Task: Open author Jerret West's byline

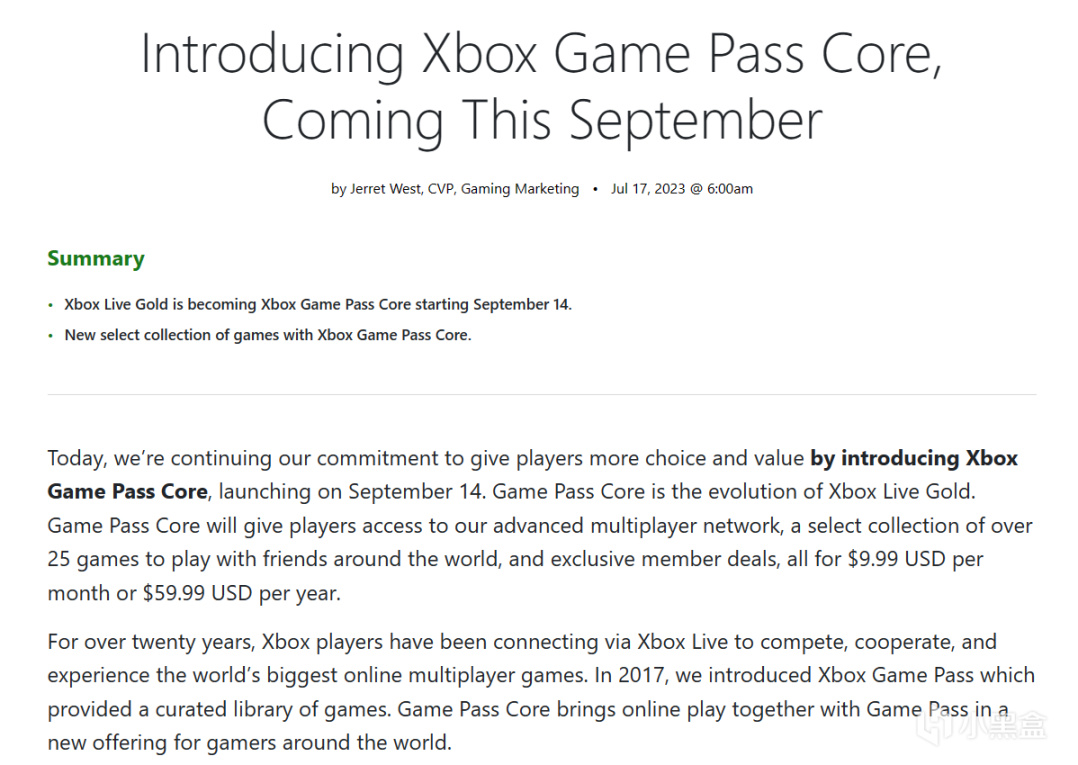Action: pyautogui.click(x=375, y=189)
